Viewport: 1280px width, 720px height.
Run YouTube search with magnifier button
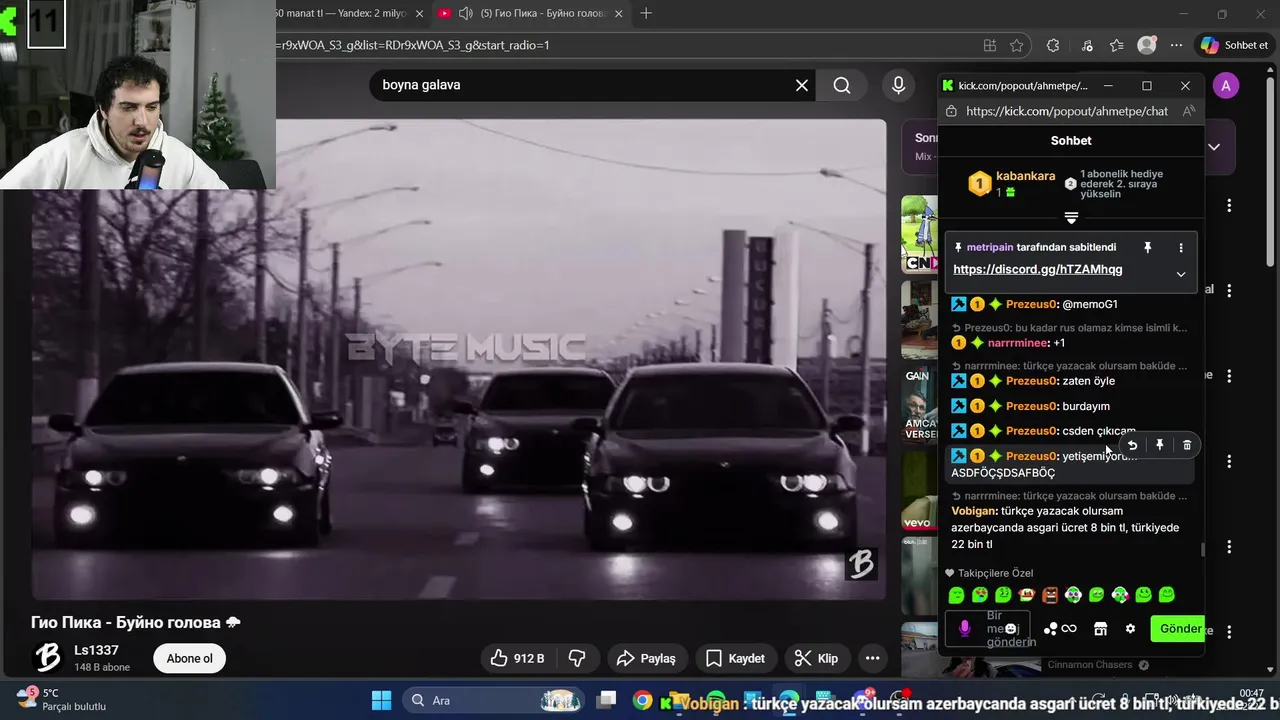point(842,85)
